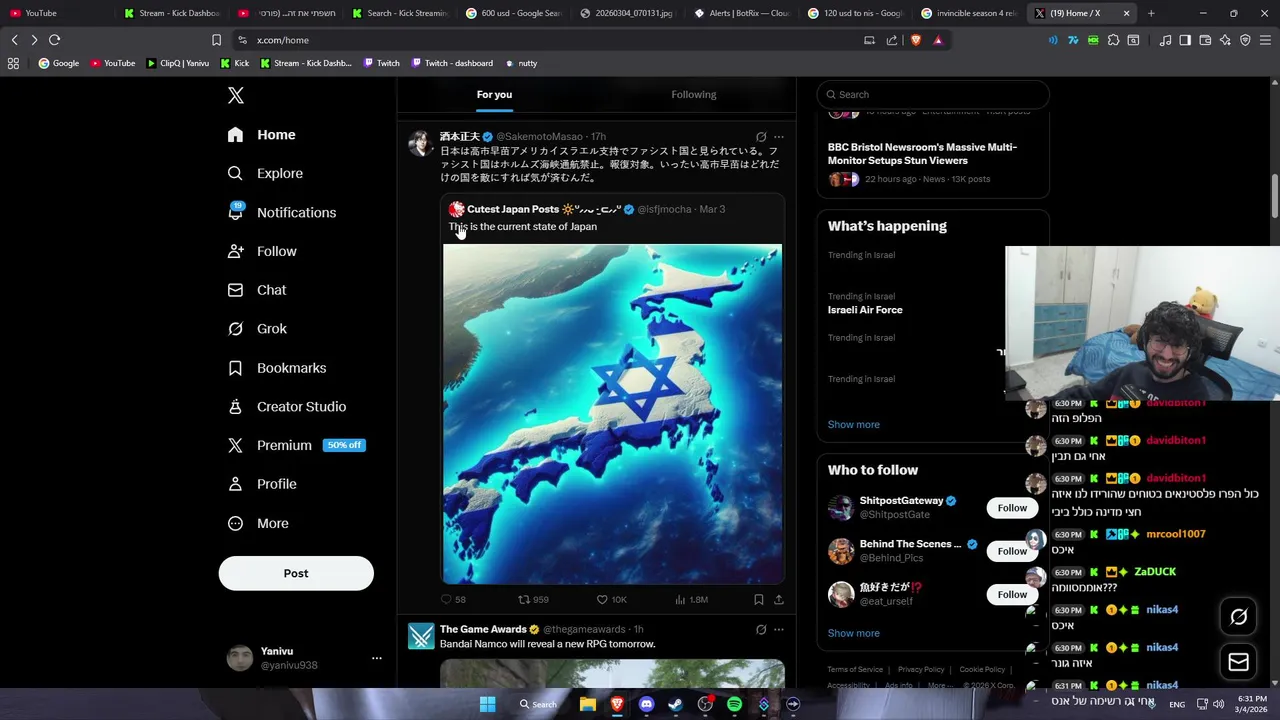Toggle browser sidebar panel icon

point(1185,40)
